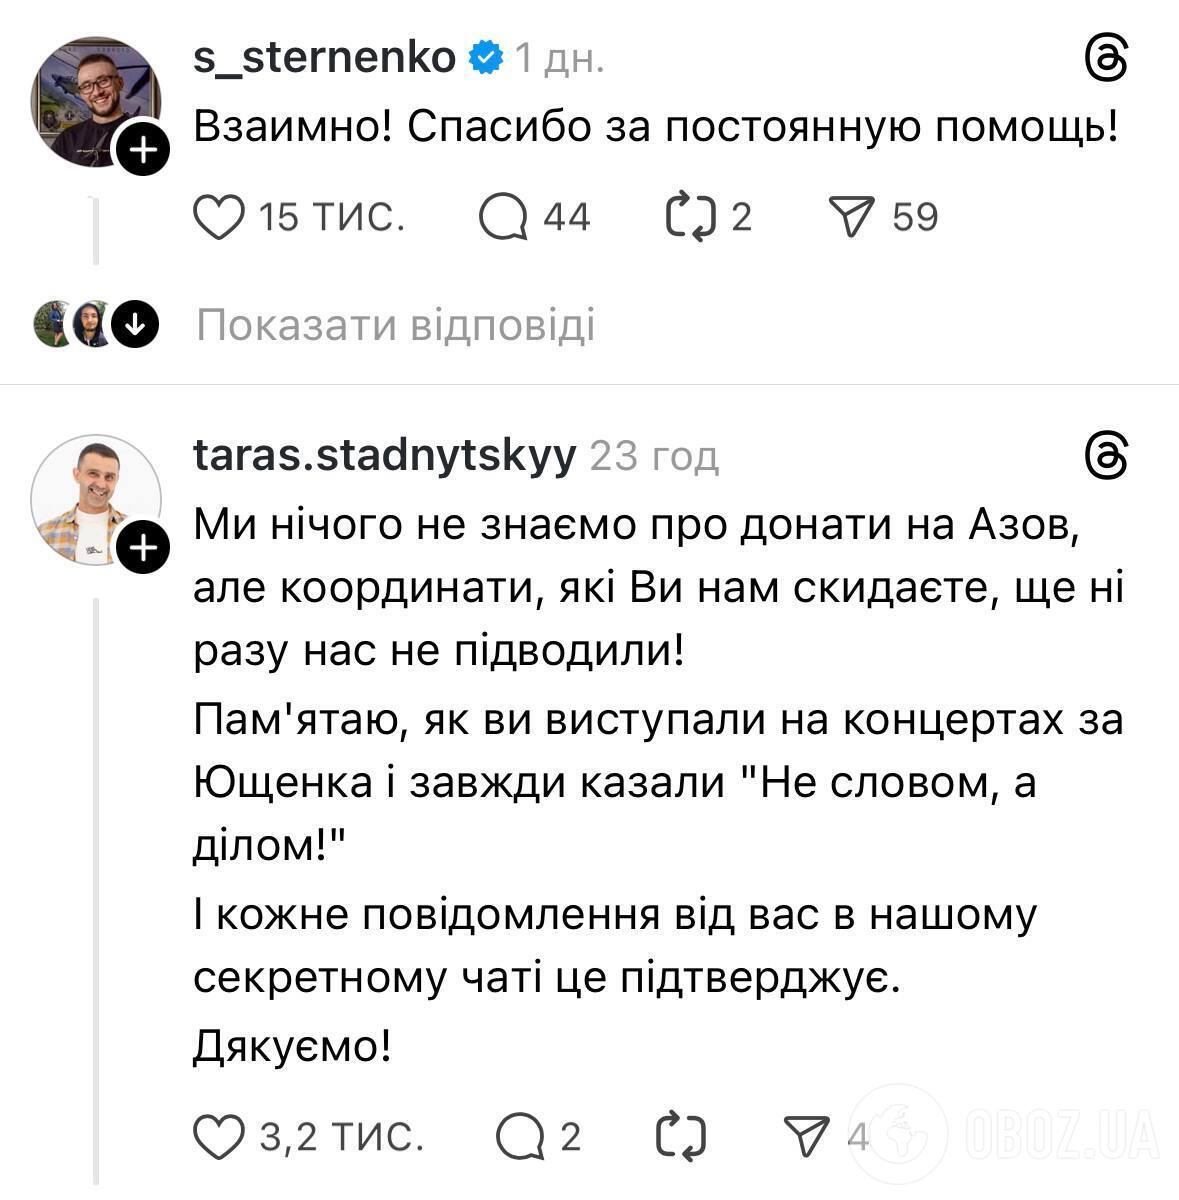
Task: Open the '1 дн.' timestamp on s_sternenko's comment
Action: coord(558,59)
